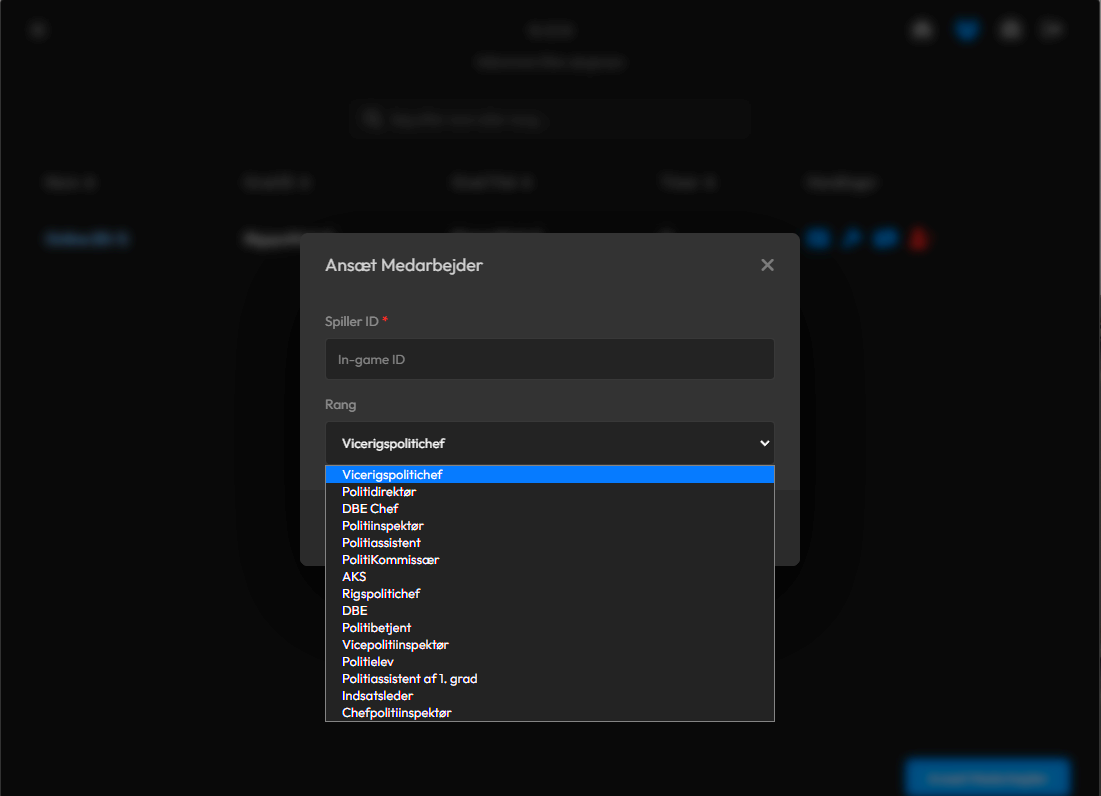Open the Rang dropdown
1101x796 pixels.
coord(550,443)
